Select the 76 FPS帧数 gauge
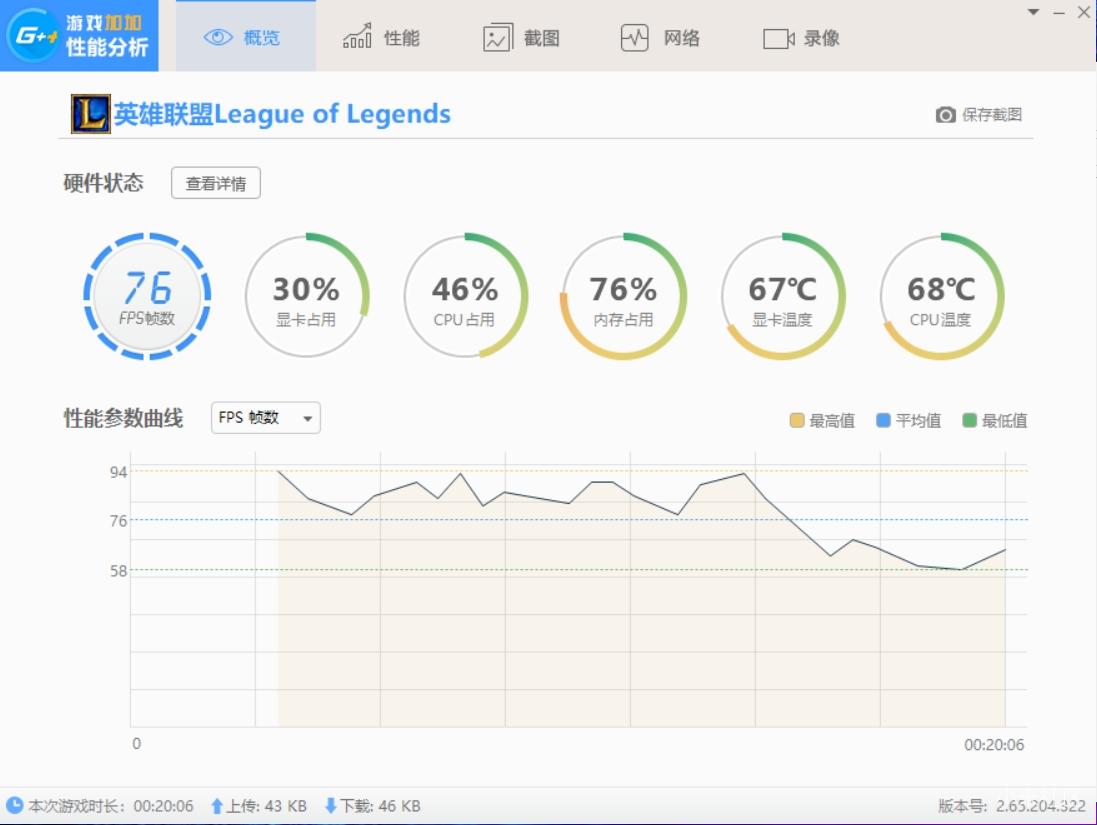Screen dimensions: 1097x825 point(147,297)
